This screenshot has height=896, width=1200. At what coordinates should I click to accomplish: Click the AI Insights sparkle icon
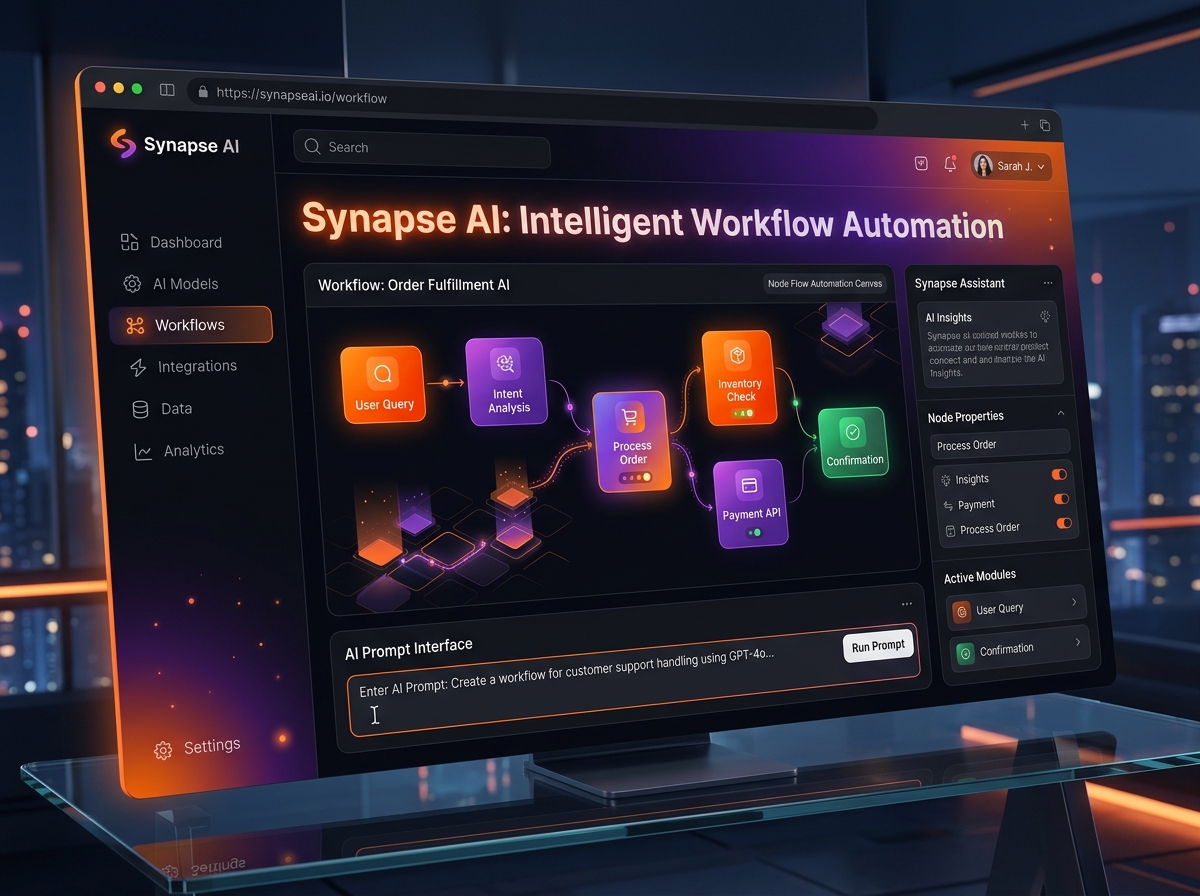[1045, 317]
